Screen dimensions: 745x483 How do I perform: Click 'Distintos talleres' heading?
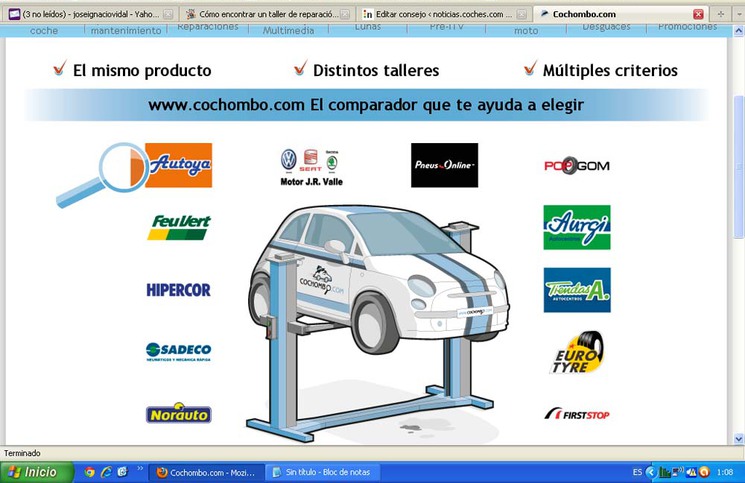(376, 71)
